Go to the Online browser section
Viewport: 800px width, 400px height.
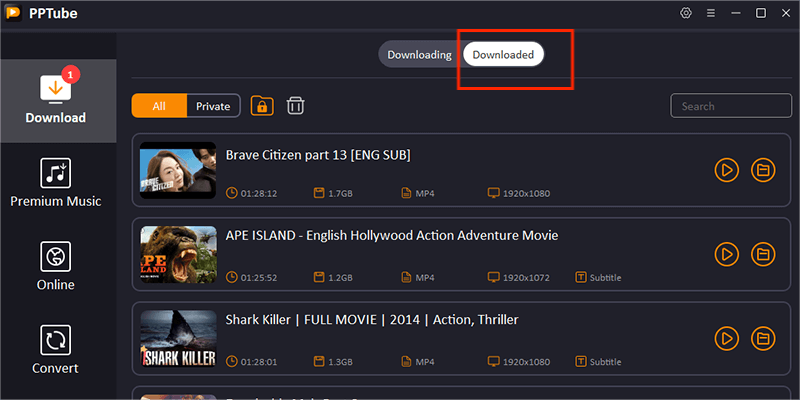click(x=56, y=267)
